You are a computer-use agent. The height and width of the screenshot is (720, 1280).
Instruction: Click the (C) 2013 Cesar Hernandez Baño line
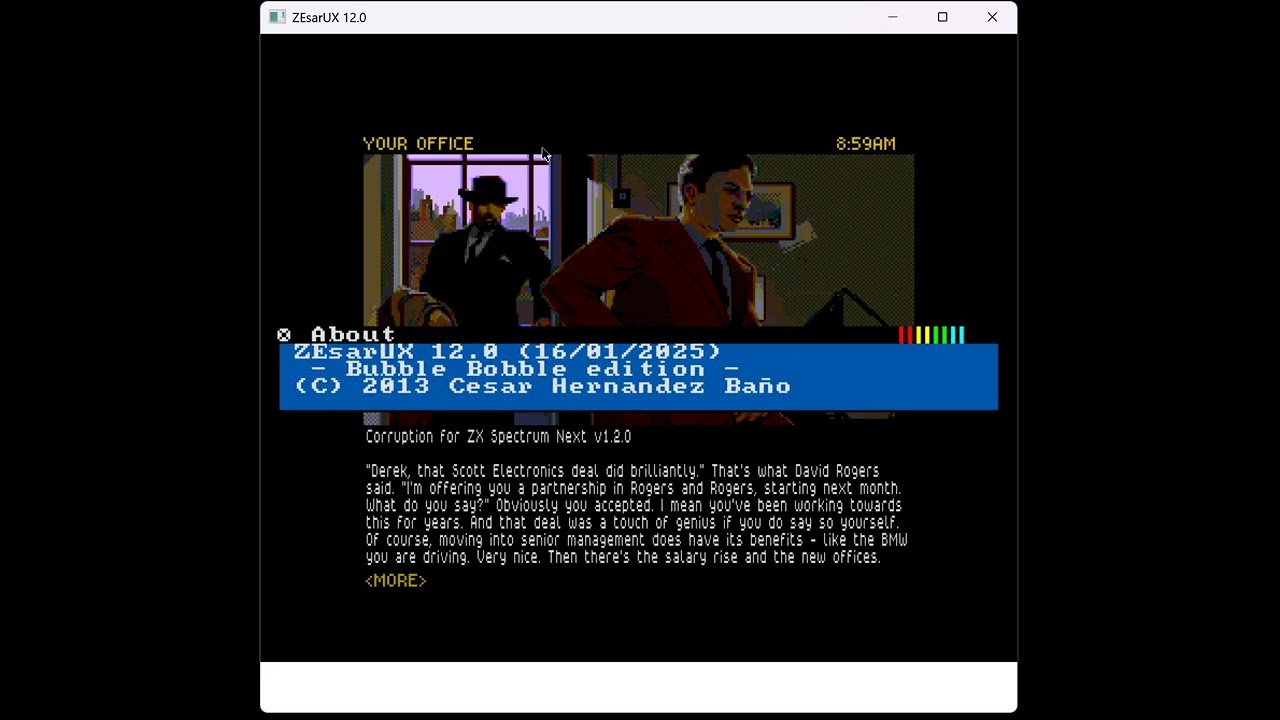tap(543, 386)
